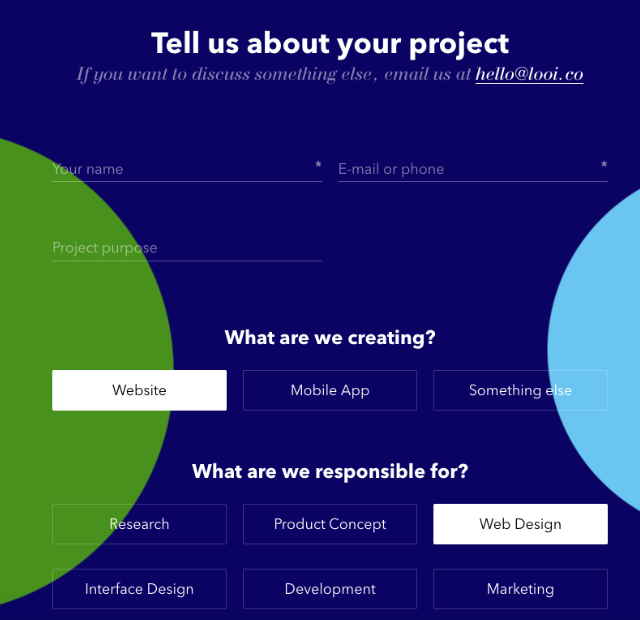This screenshot has height=620, width=640.
Task: Click the asterisk beside Your name
Action: (318, 165)
